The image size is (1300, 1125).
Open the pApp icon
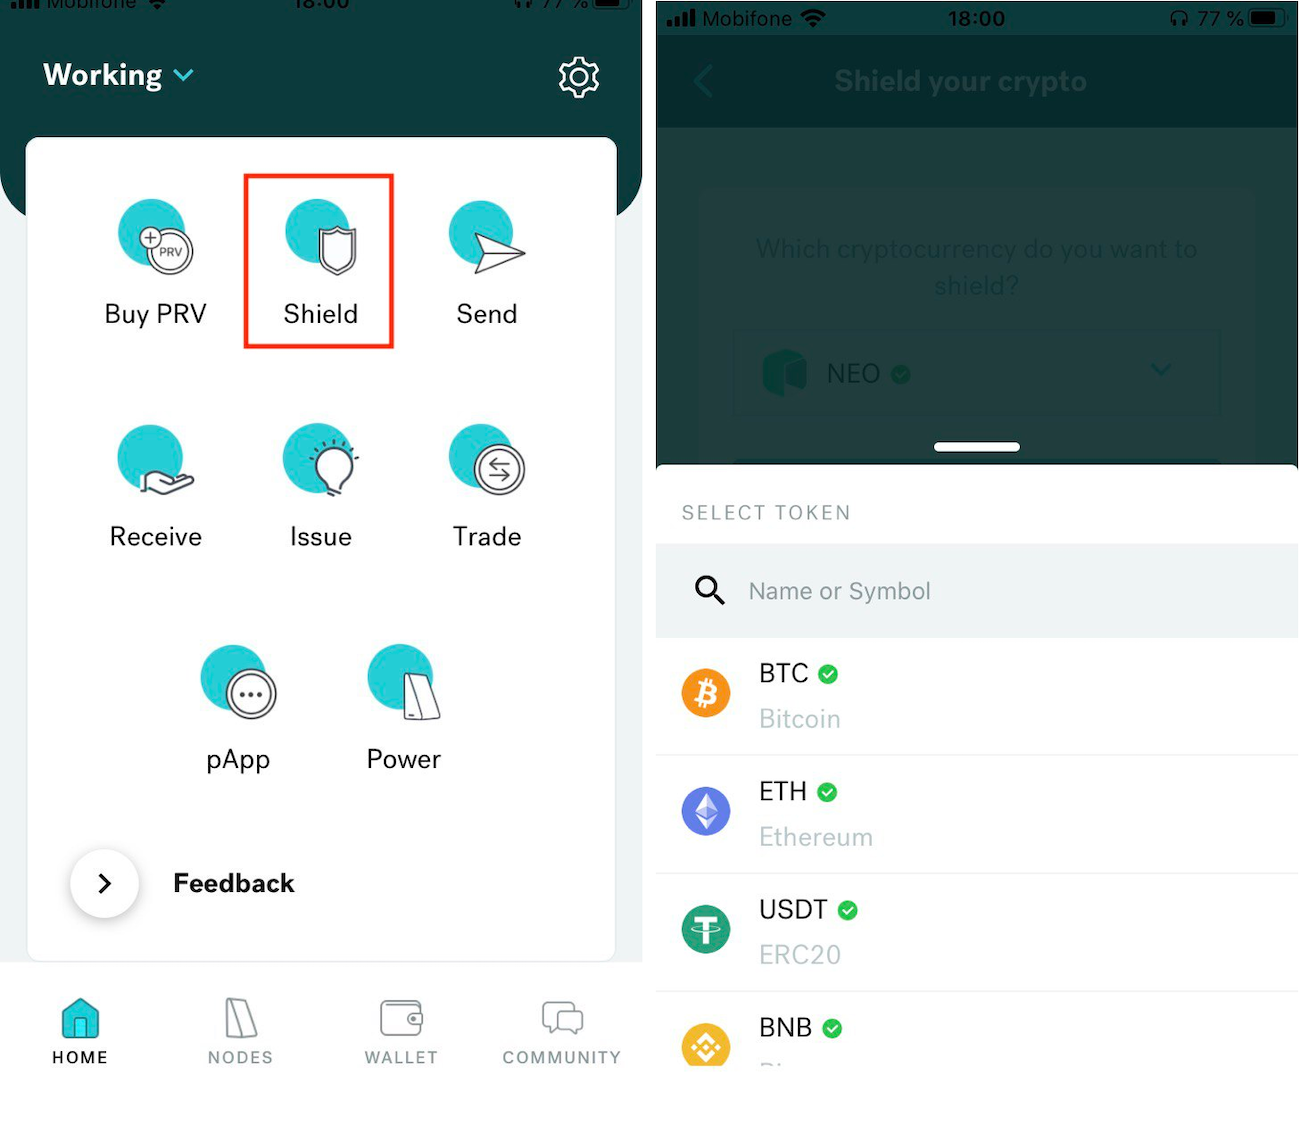coord(238,682)
